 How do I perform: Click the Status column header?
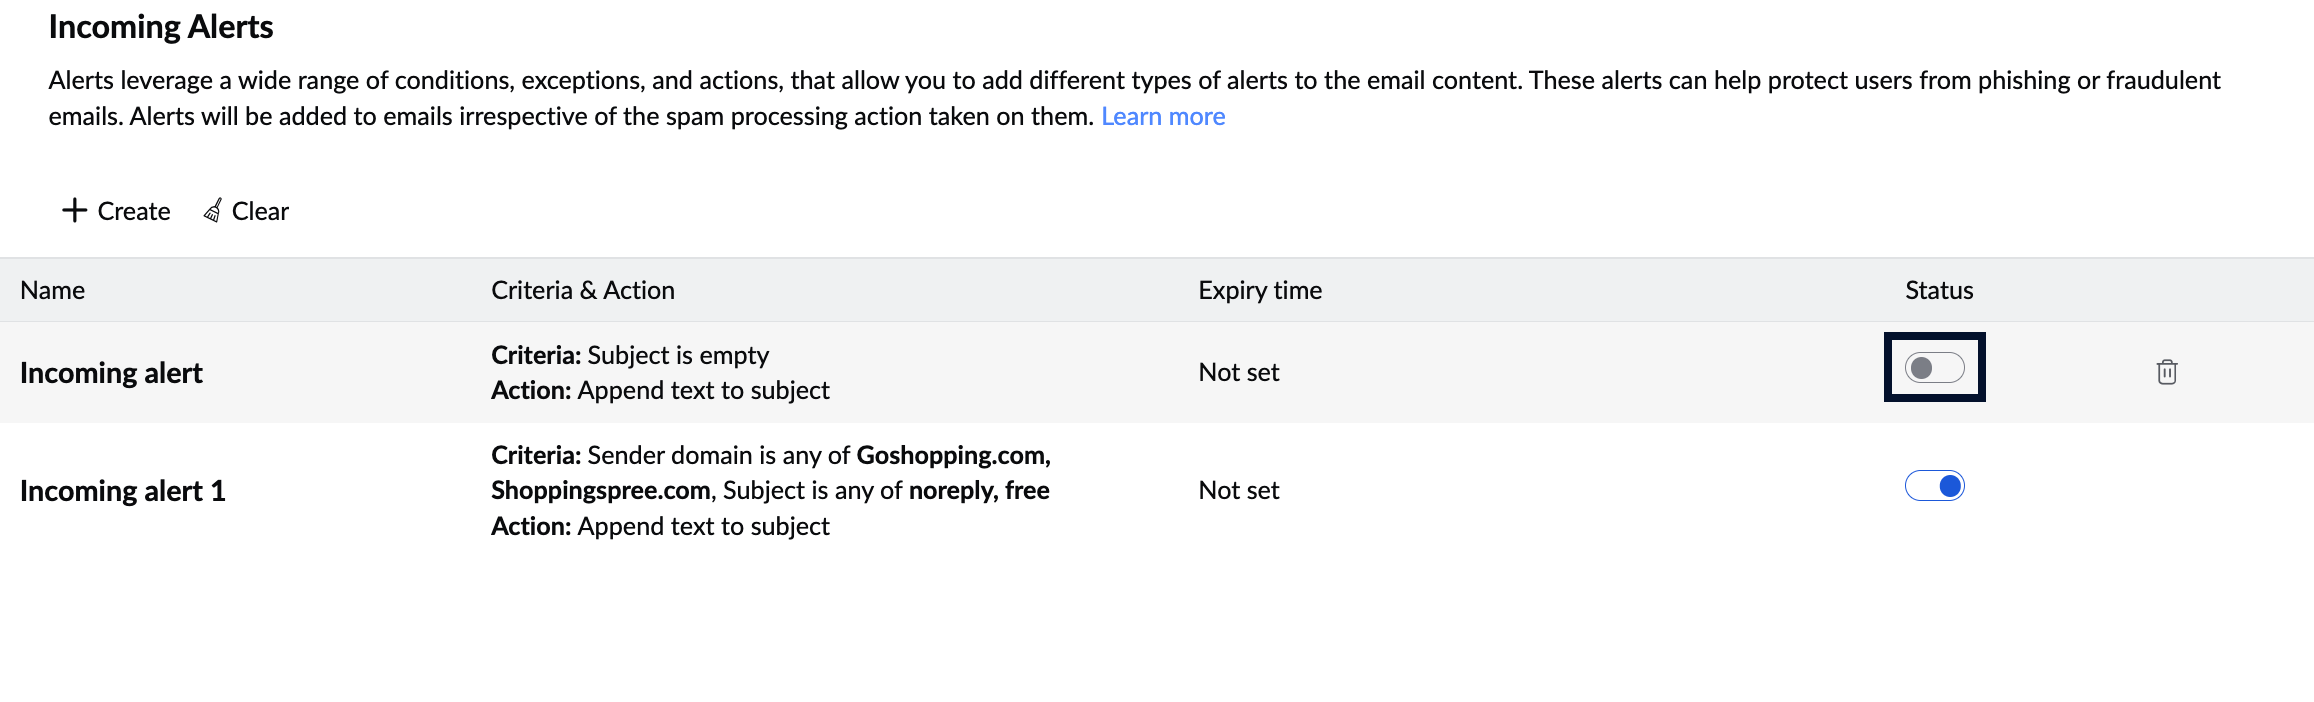coord(1939,290)
